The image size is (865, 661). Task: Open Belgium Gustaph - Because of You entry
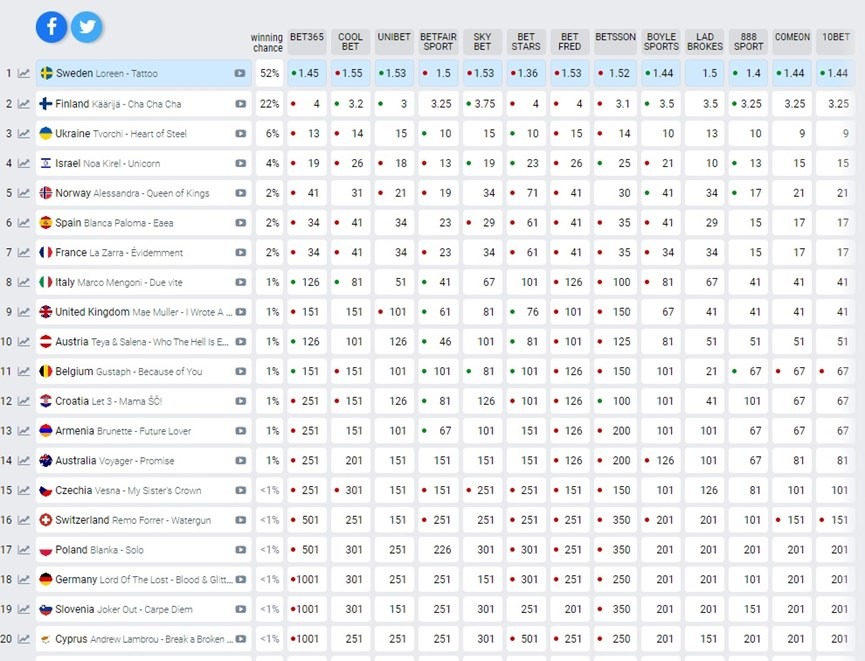point(143,371)
